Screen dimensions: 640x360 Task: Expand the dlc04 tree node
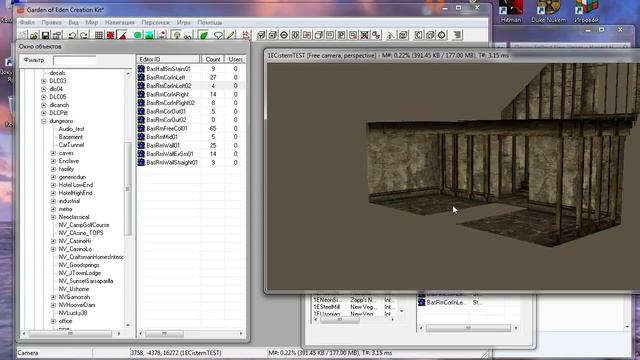point(44,89)
